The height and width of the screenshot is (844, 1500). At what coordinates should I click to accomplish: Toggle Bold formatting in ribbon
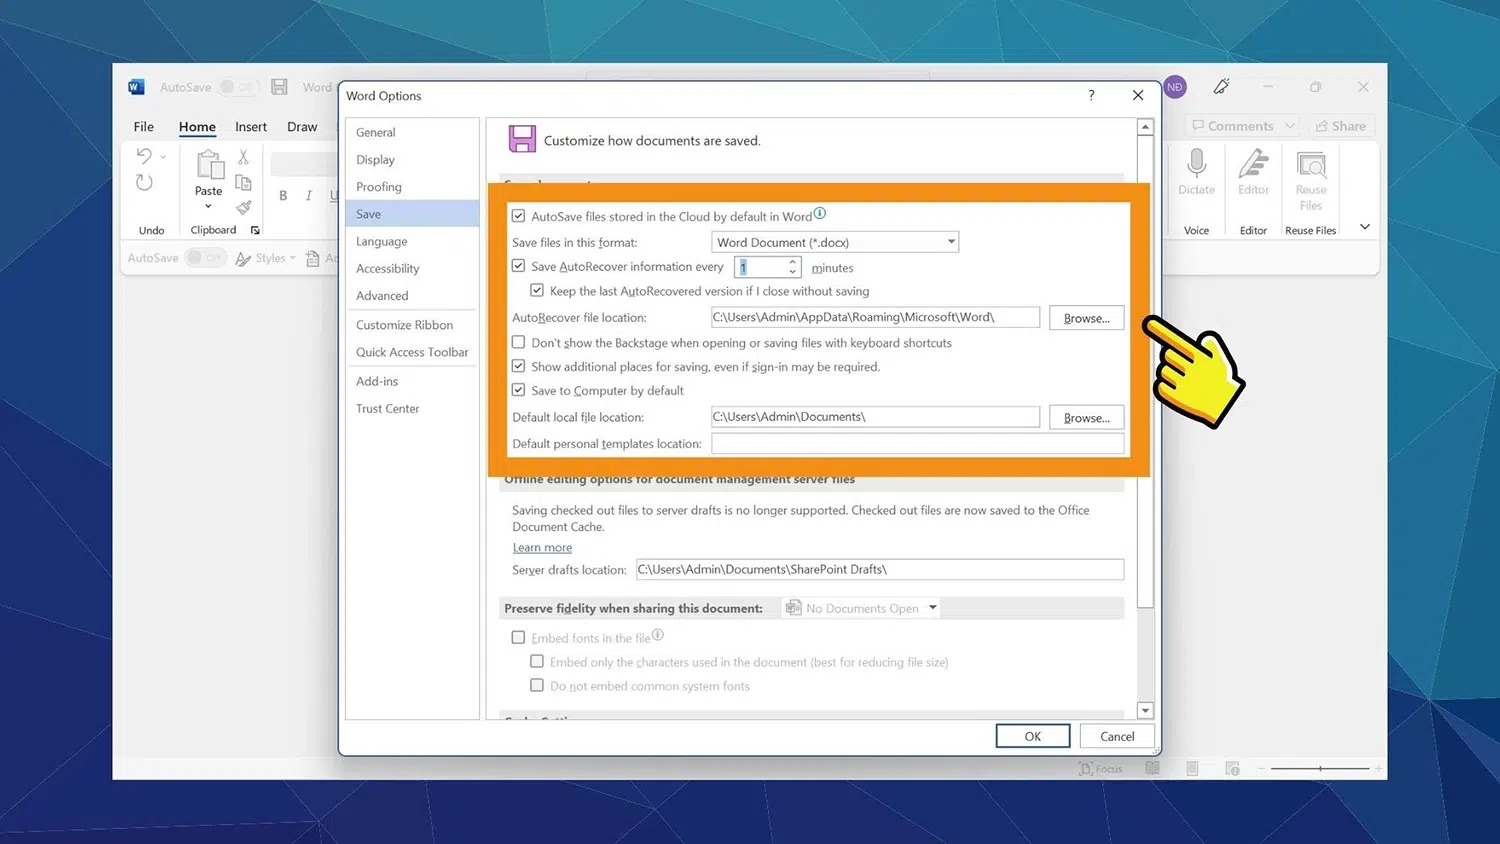[x=283, y=196]
